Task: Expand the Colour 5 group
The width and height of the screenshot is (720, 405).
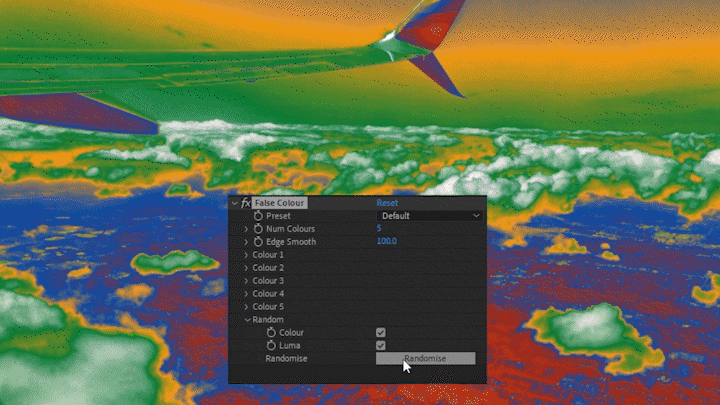Action: [246, 307]
